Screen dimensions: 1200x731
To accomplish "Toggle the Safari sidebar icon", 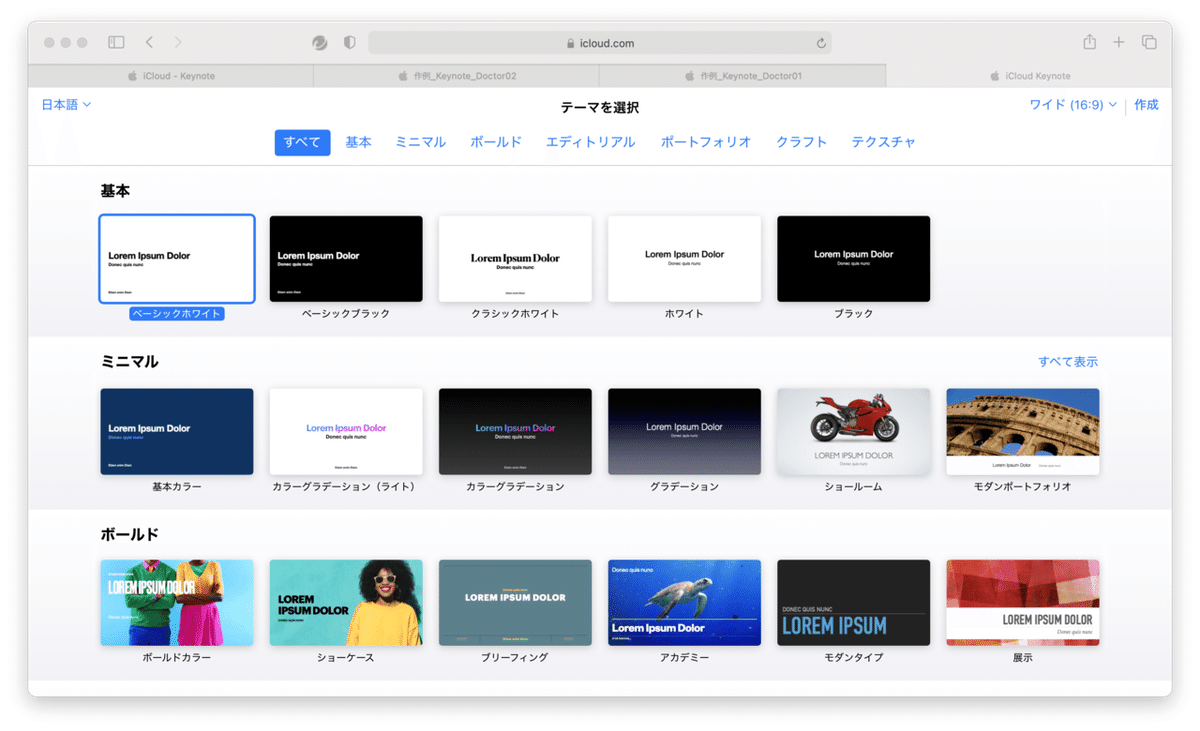I will pyautogui.click(x=116, y=42).
